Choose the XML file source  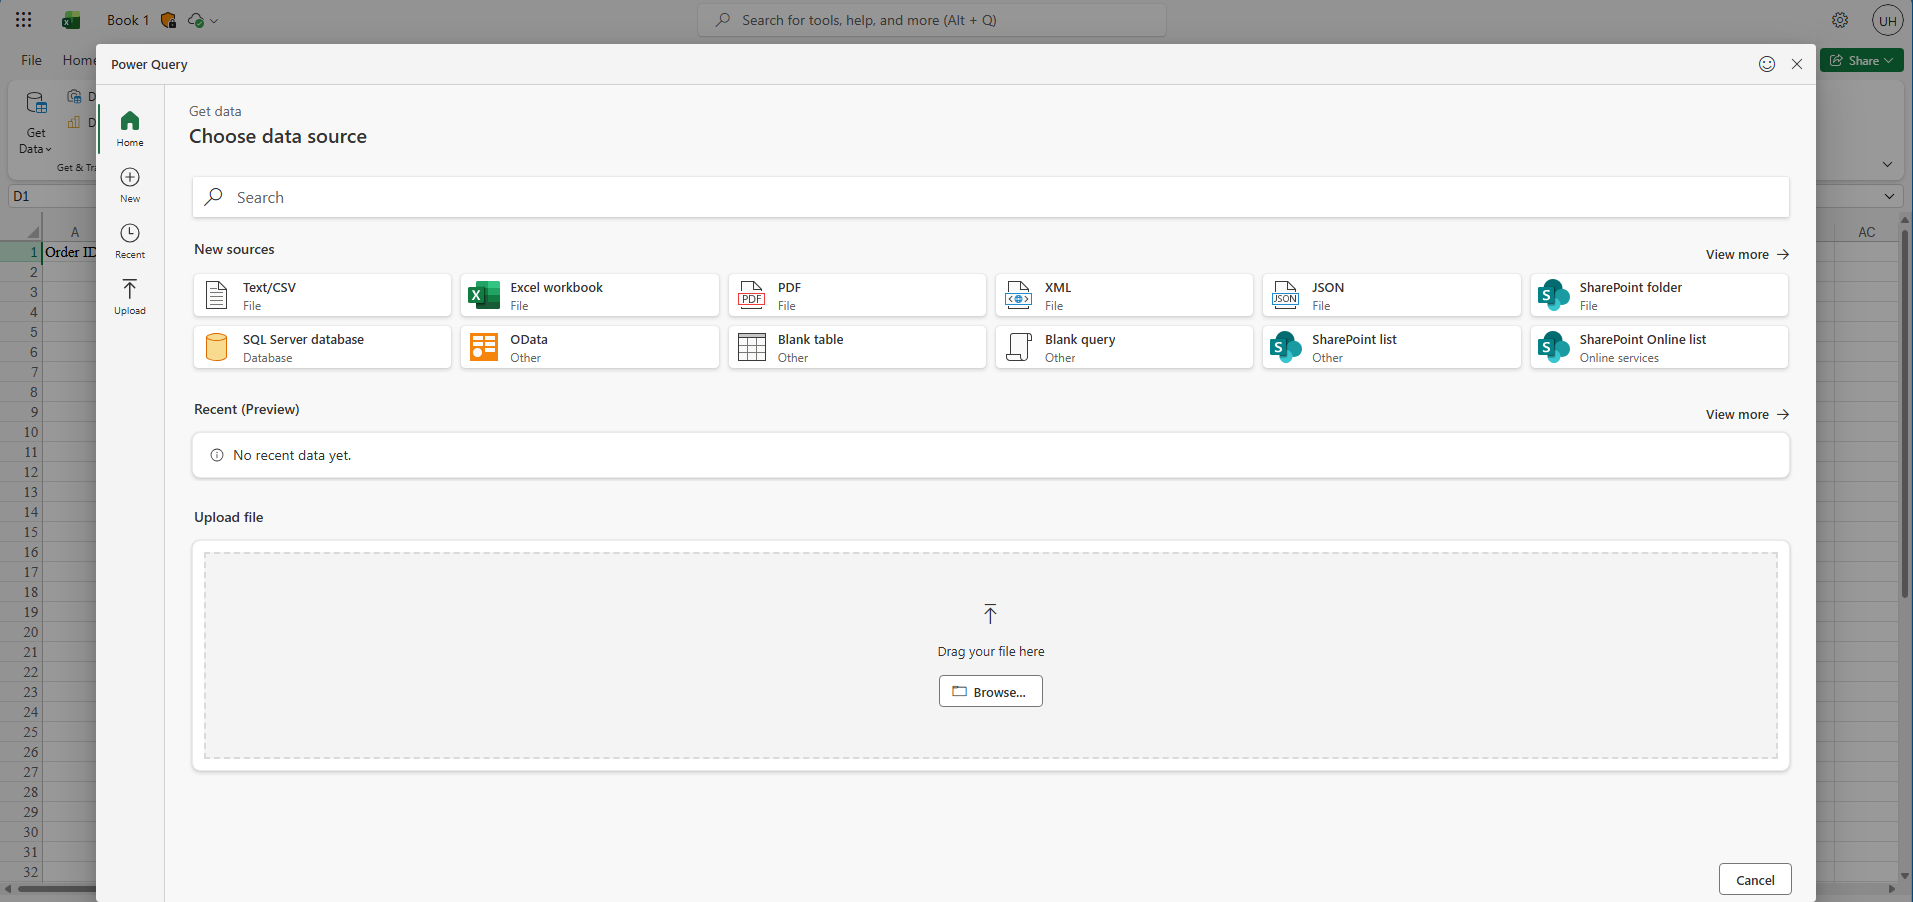point(1124,295)
